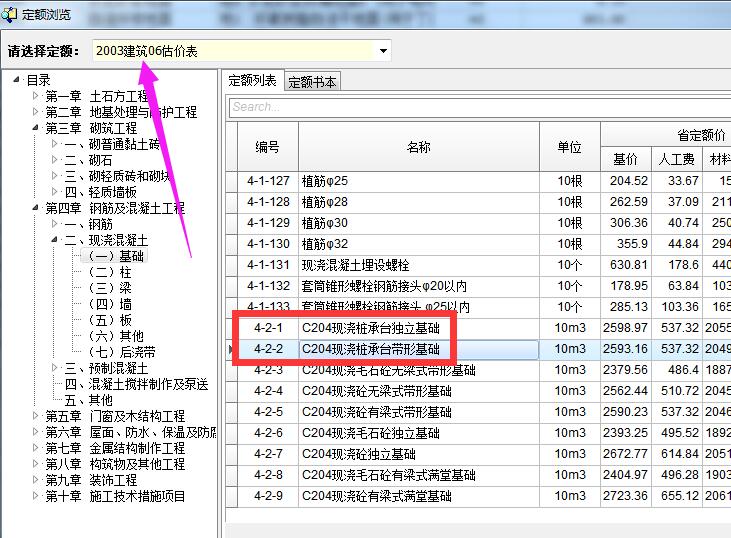Select (五) 板 tree item

(110, 320)
